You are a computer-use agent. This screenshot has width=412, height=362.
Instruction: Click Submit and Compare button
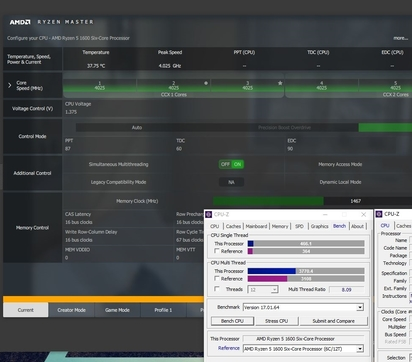333,321
